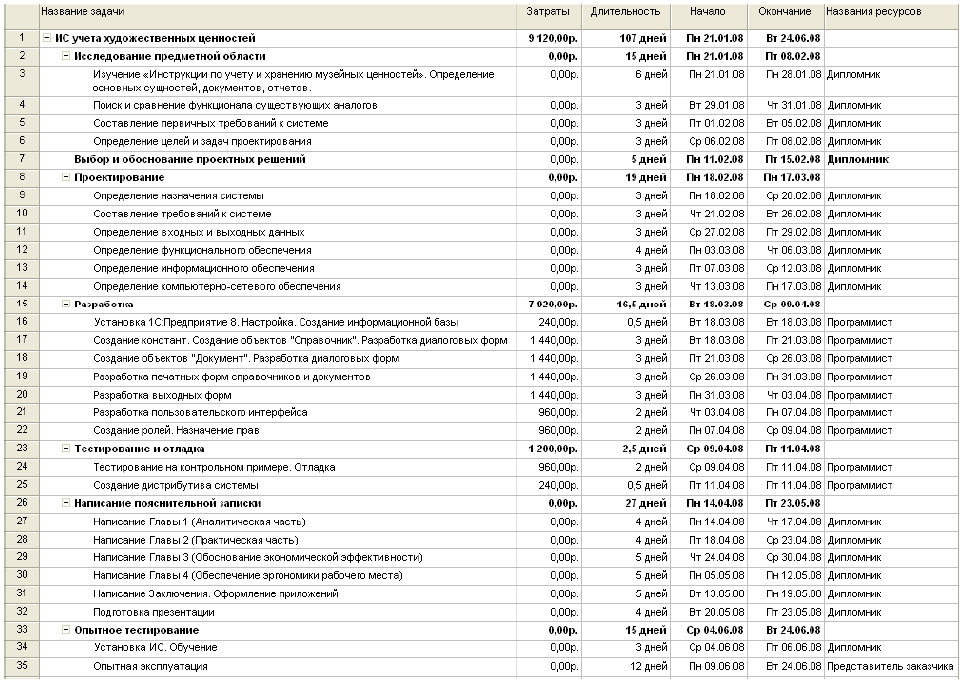Collapse 'Исследование предметной области' group
Screen dimensions: 964x683
(66, 56)
